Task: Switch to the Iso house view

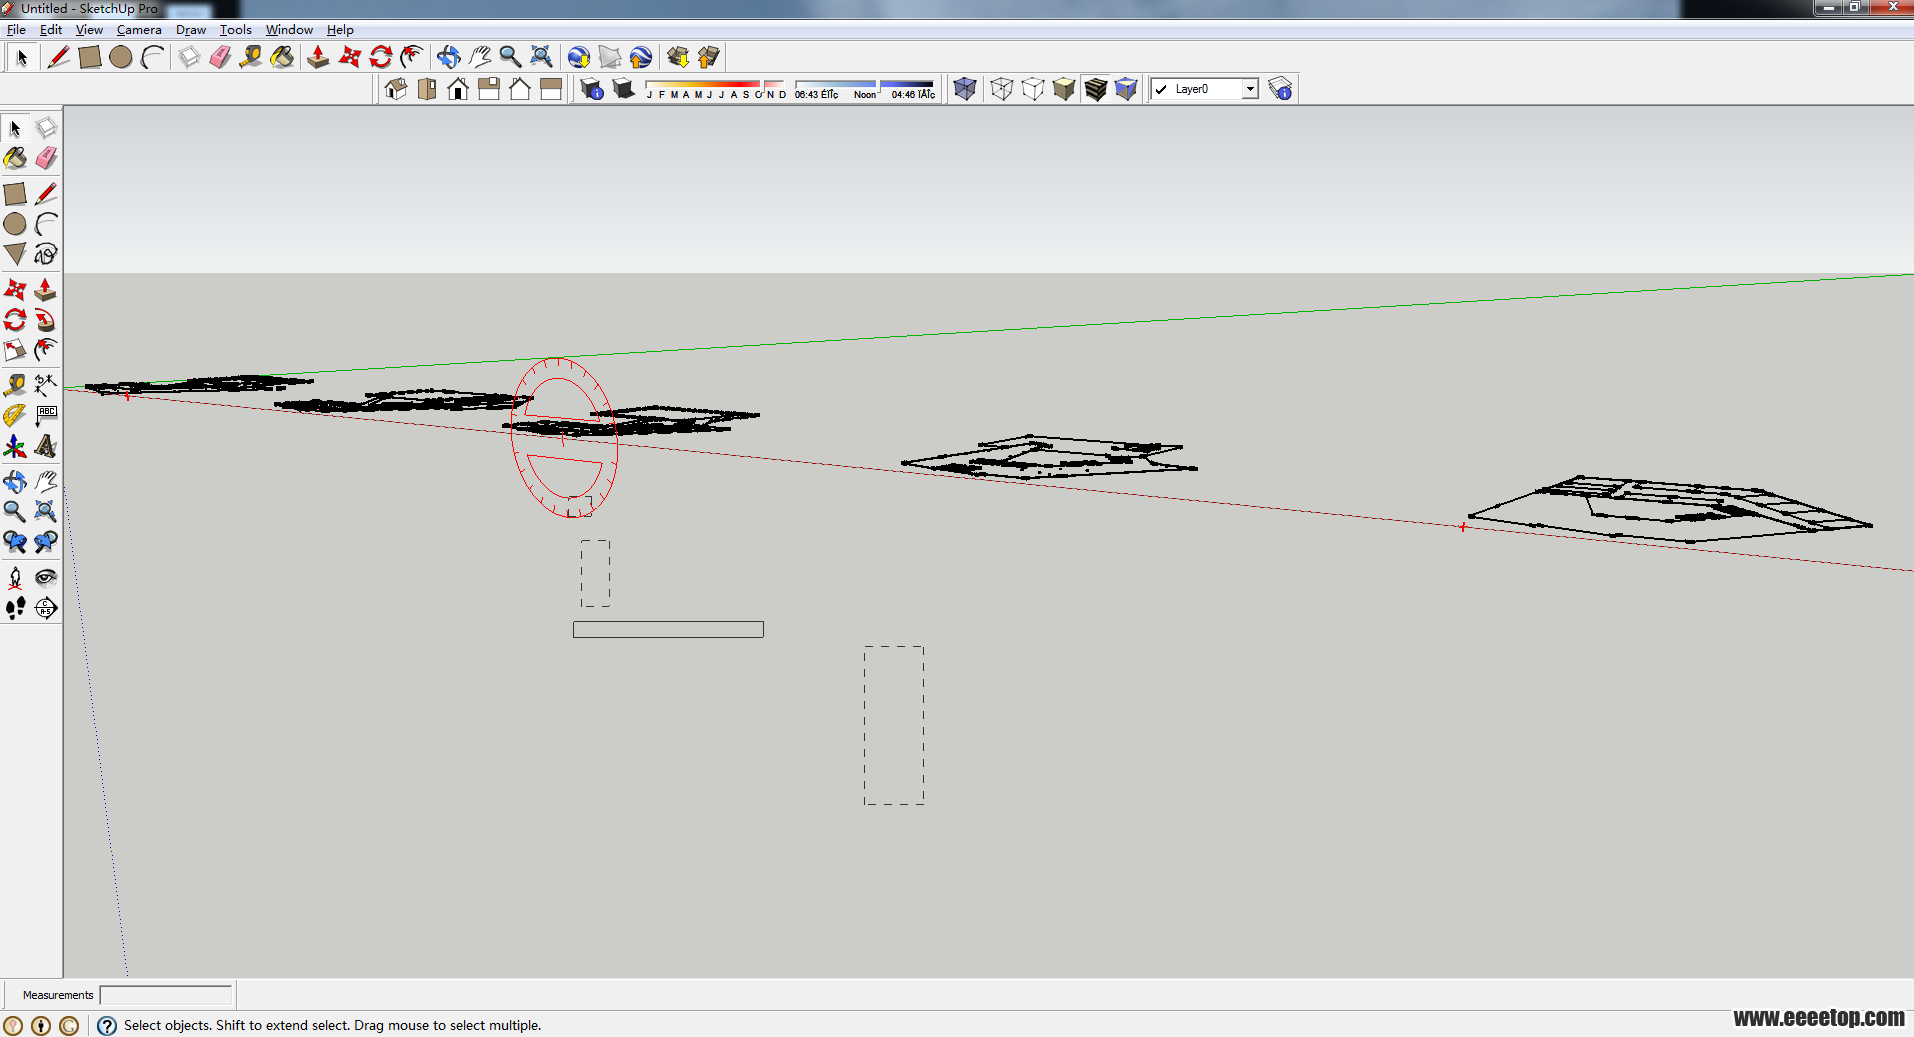Action: coord(396,89)
